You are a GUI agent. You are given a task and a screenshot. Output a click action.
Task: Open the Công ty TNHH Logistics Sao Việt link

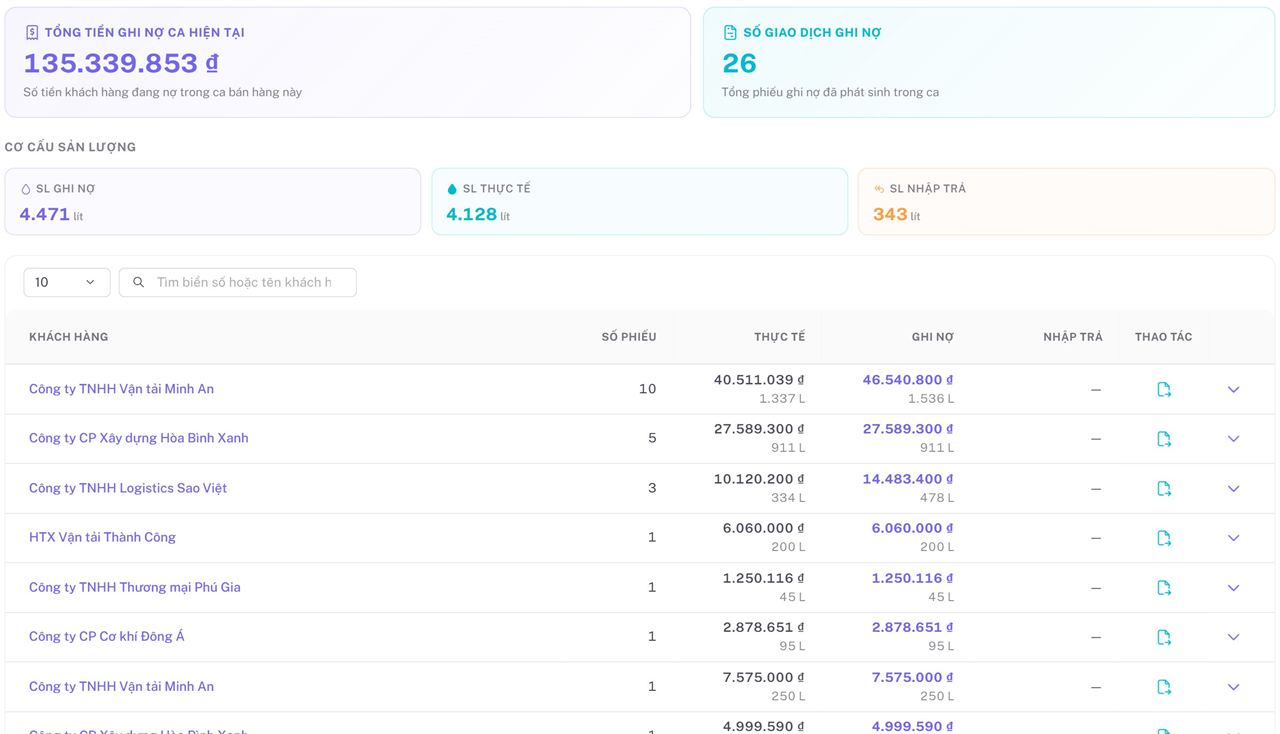point(128,488)
